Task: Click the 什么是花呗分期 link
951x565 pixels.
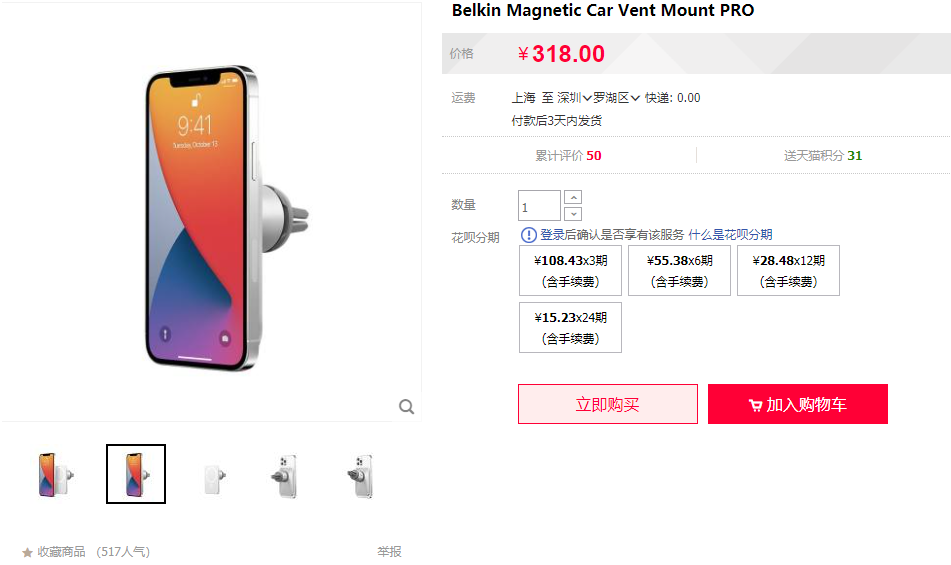Action: pos(730,235)
